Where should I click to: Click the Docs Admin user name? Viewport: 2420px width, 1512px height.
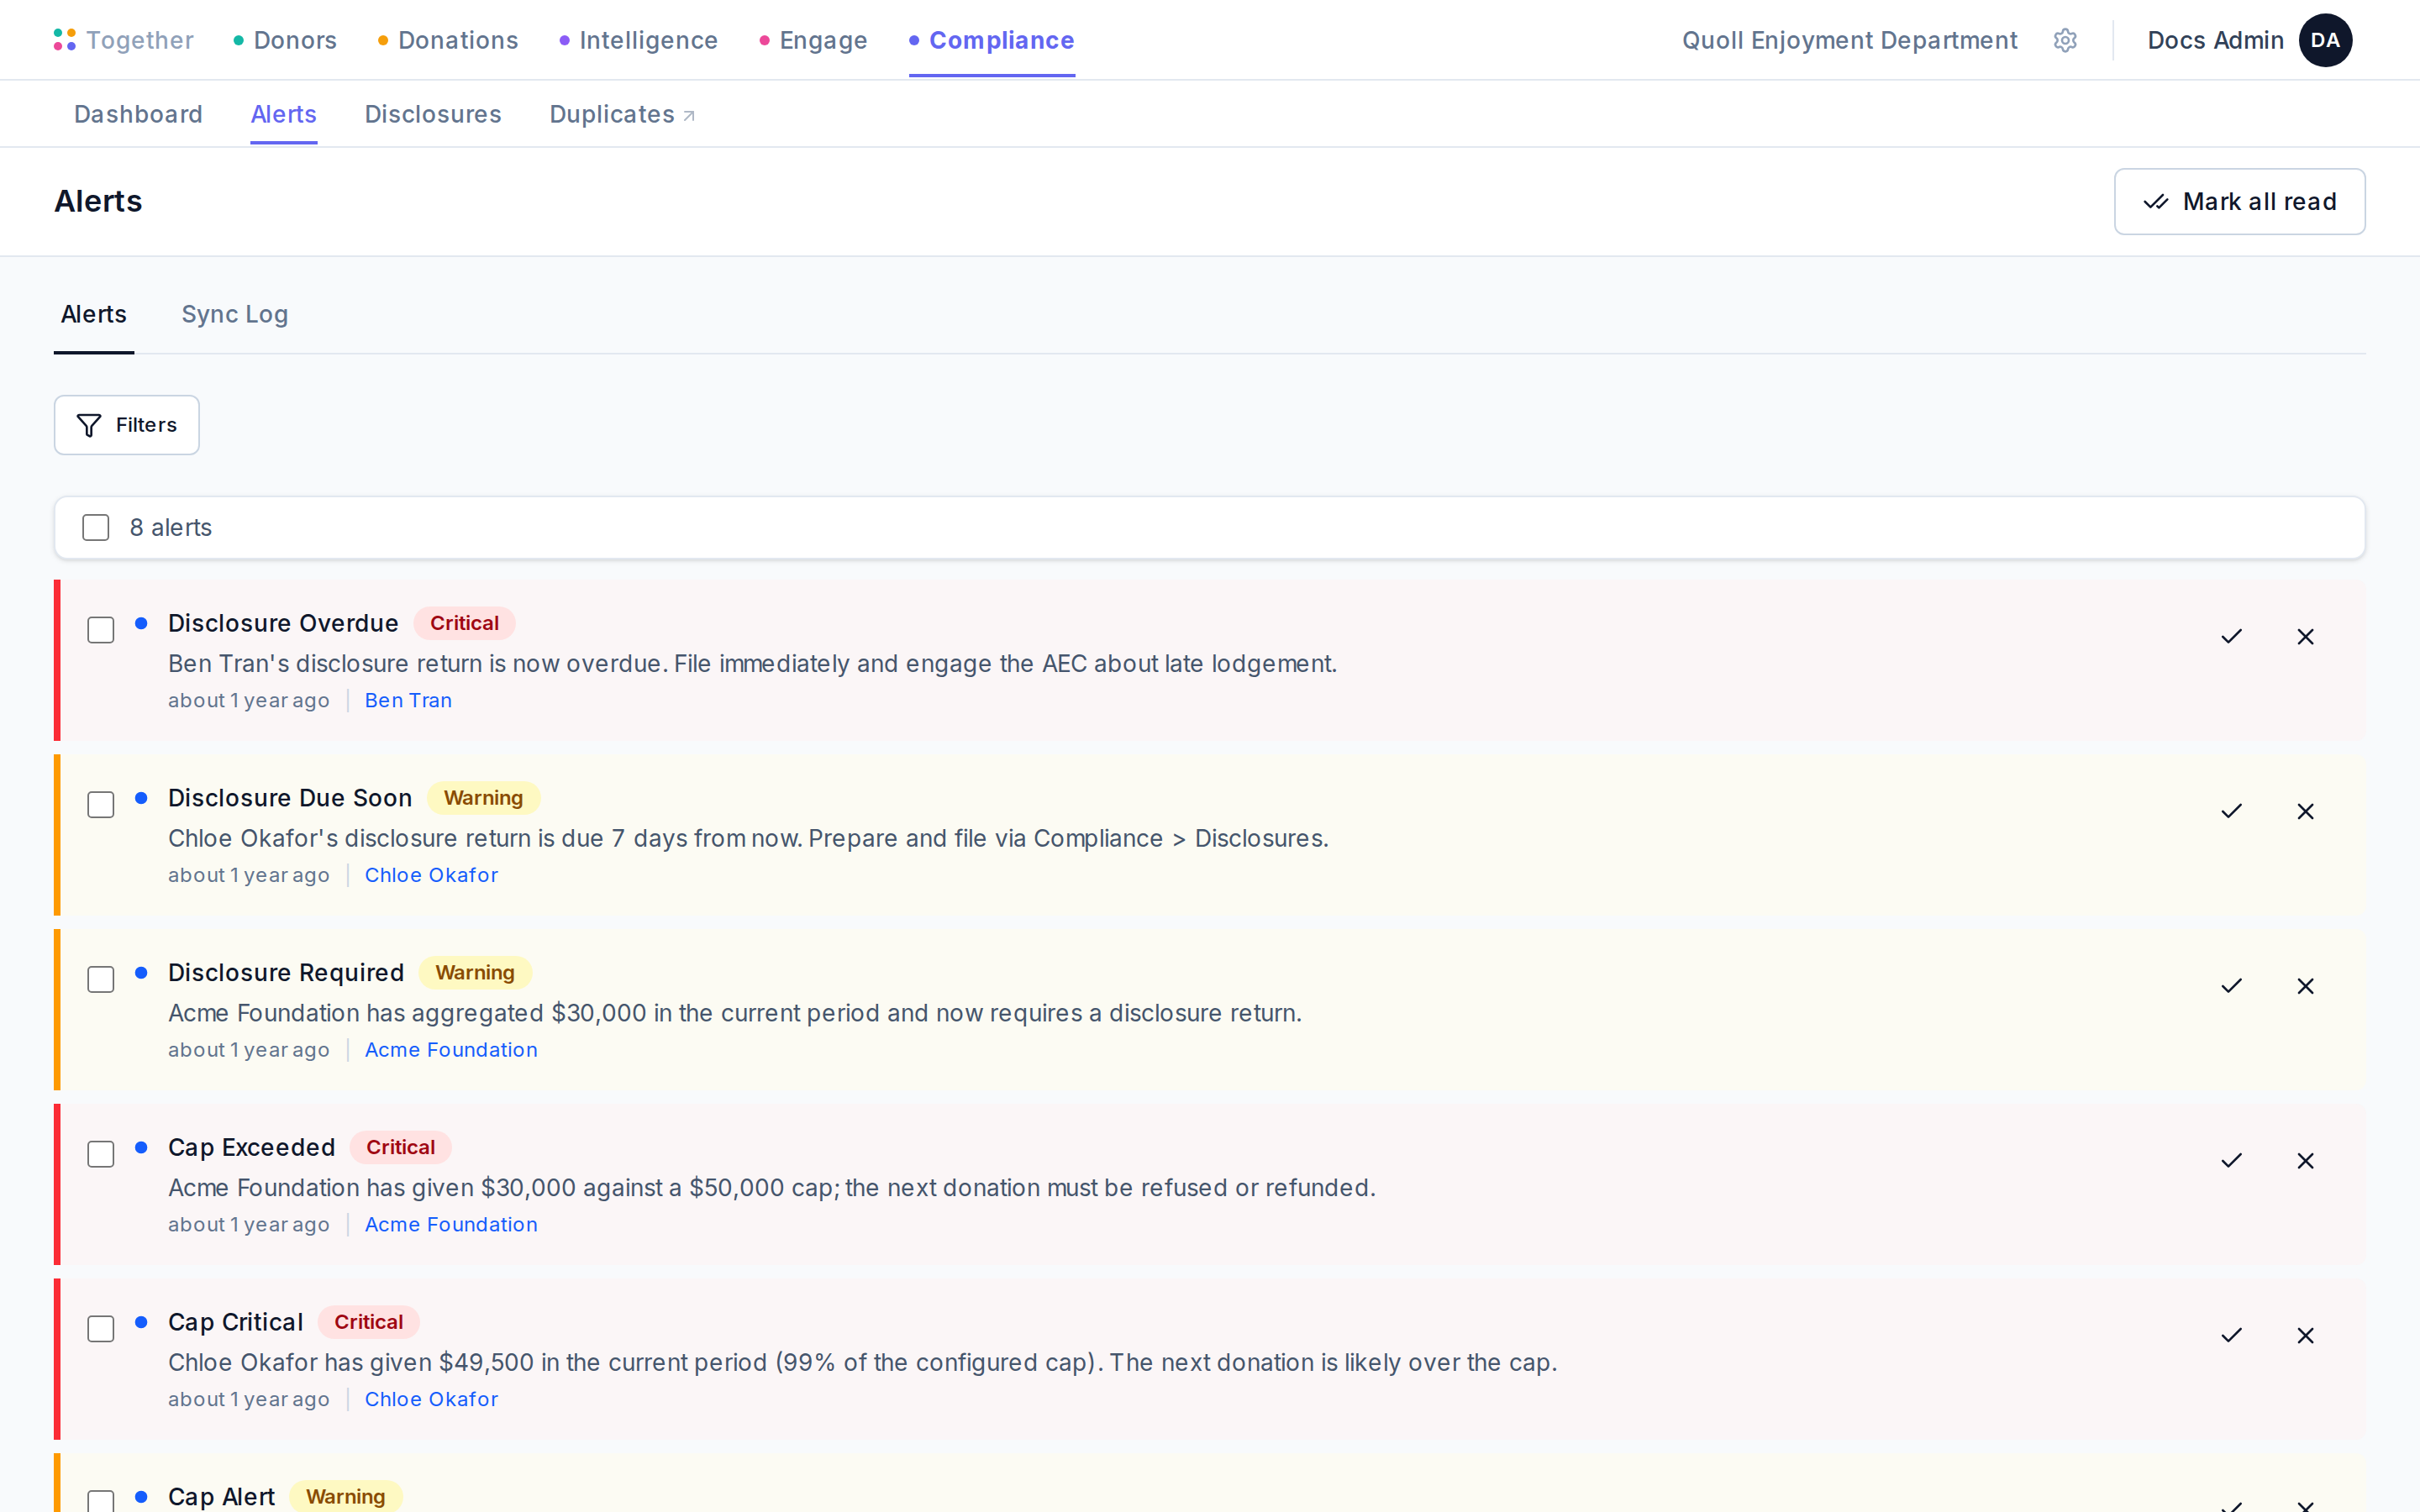click(x=2215, y=40)
